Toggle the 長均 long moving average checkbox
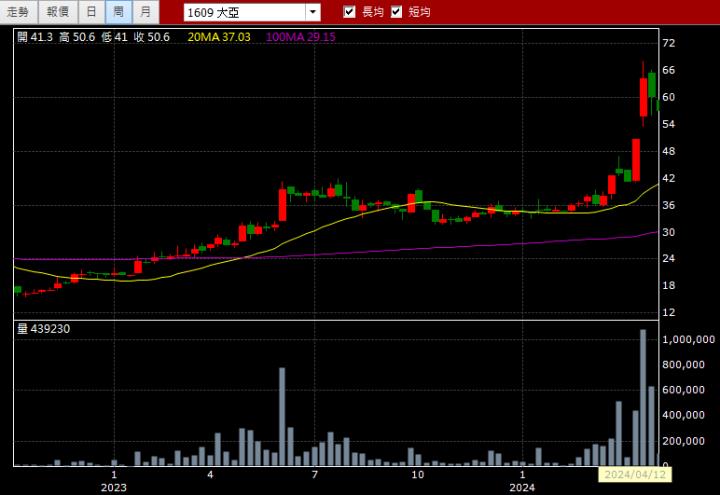720x495 pixels. click(349, 12)
